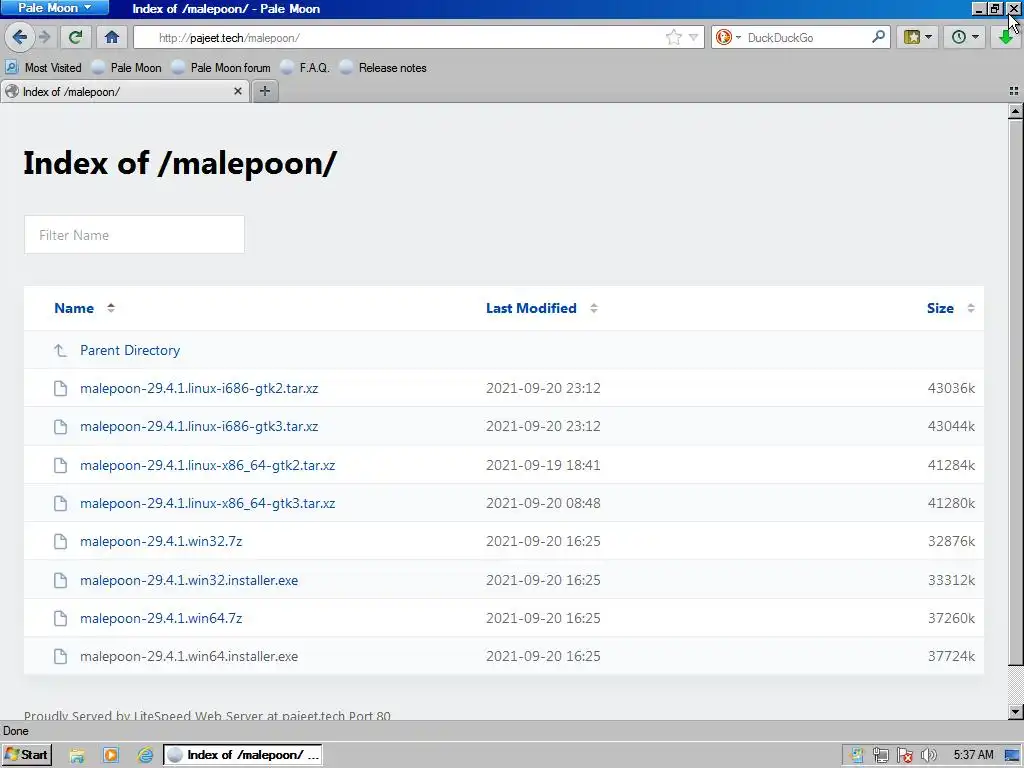This screenshot has width=1024, height=768.
Task: Launch the media player quick launch icon
Action: click(111, 756)
